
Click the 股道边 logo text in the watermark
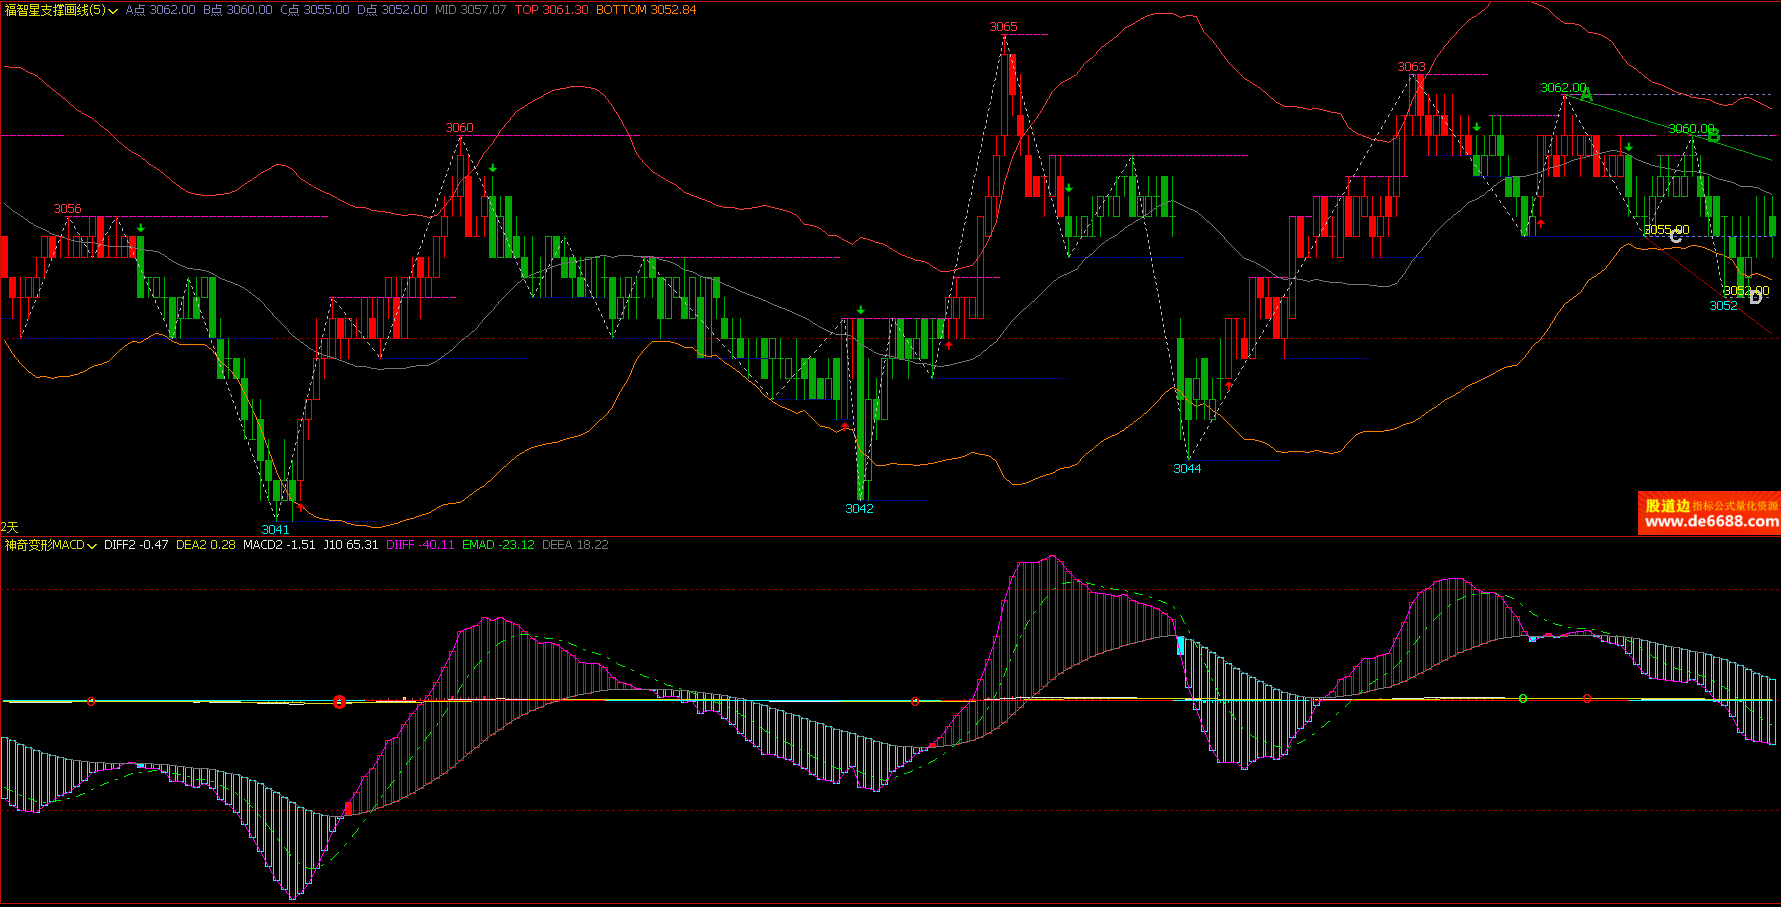(1667, 506)
